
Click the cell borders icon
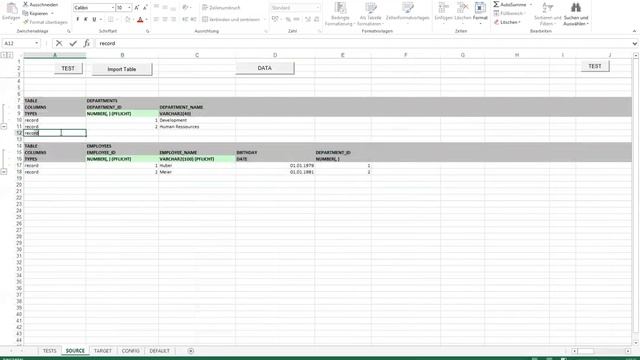111,20
